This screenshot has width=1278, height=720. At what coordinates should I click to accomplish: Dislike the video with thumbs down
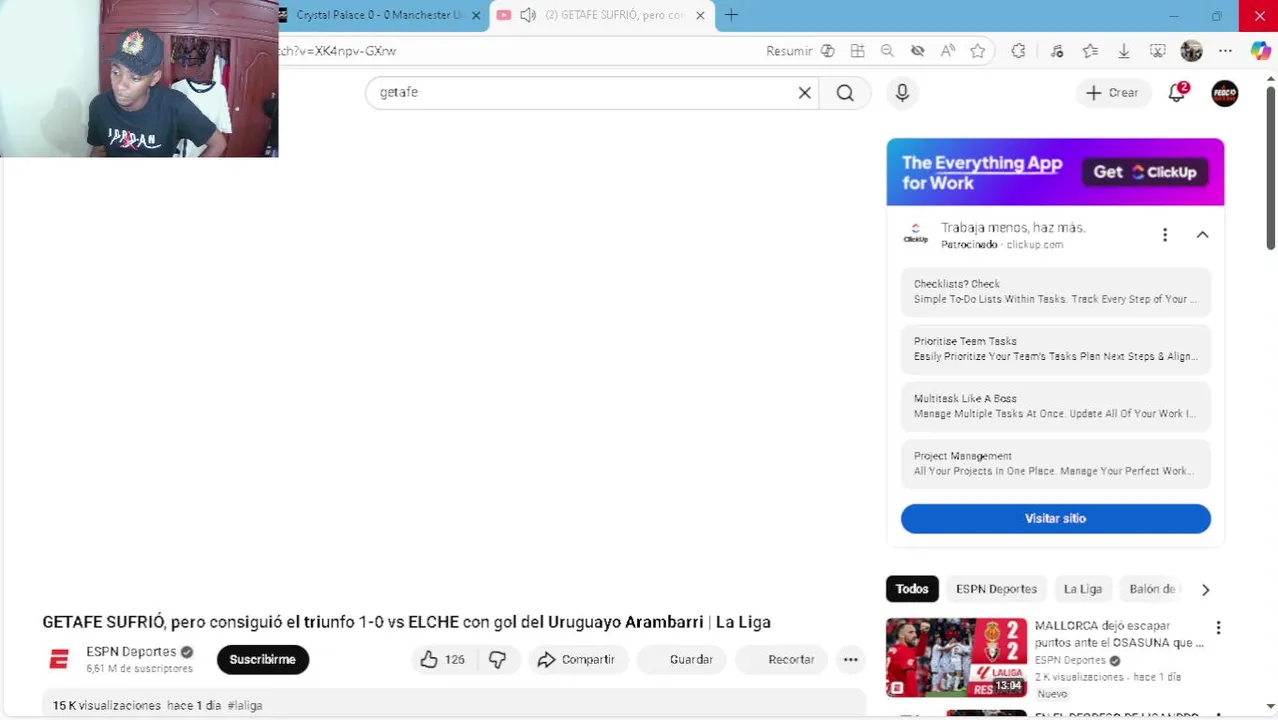(498, 659)
